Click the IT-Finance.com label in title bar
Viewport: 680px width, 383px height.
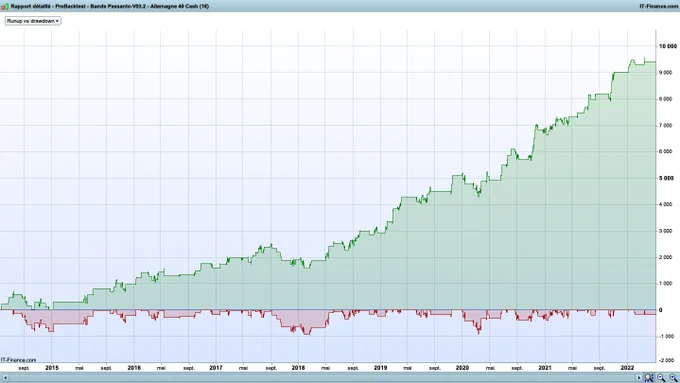pyautogui.click(x=658, y=7)
